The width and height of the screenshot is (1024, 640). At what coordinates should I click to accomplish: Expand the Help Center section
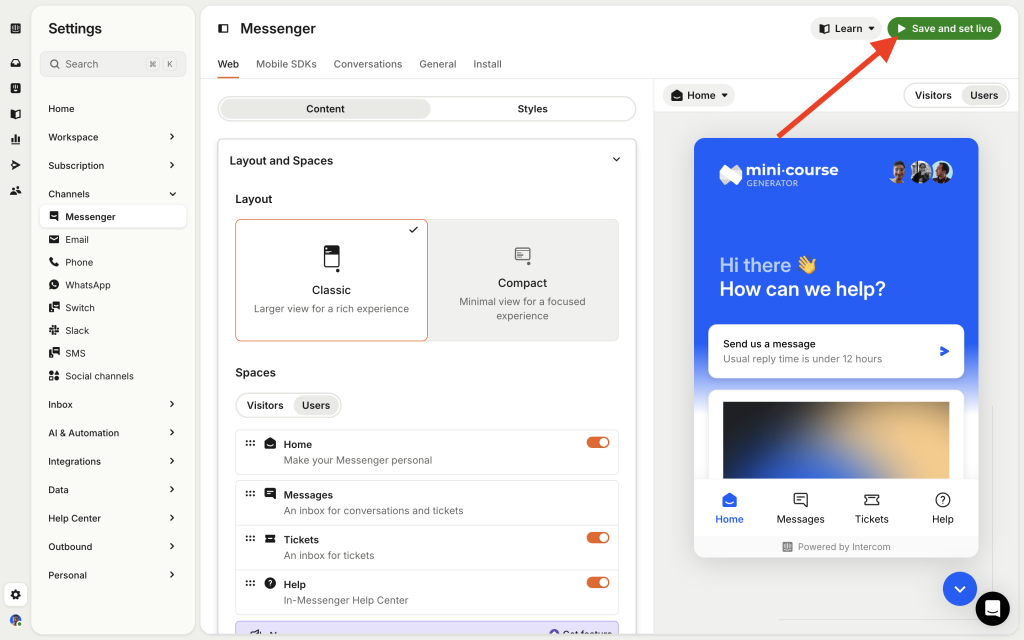(x=113, y=518)
